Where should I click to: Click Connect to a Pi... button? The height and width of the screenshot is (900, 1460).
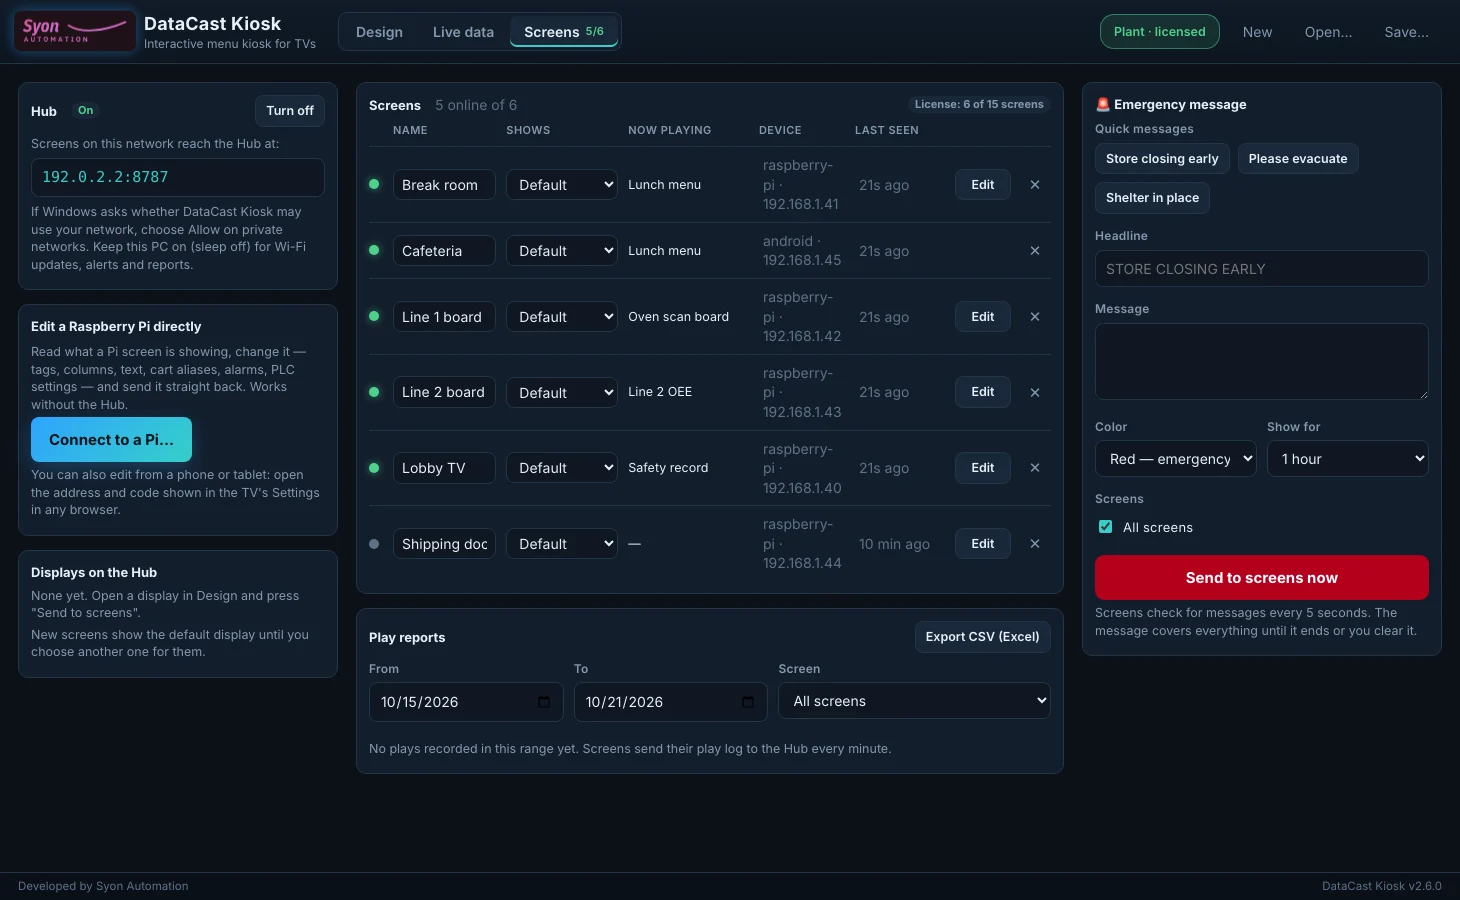[112, 440]
